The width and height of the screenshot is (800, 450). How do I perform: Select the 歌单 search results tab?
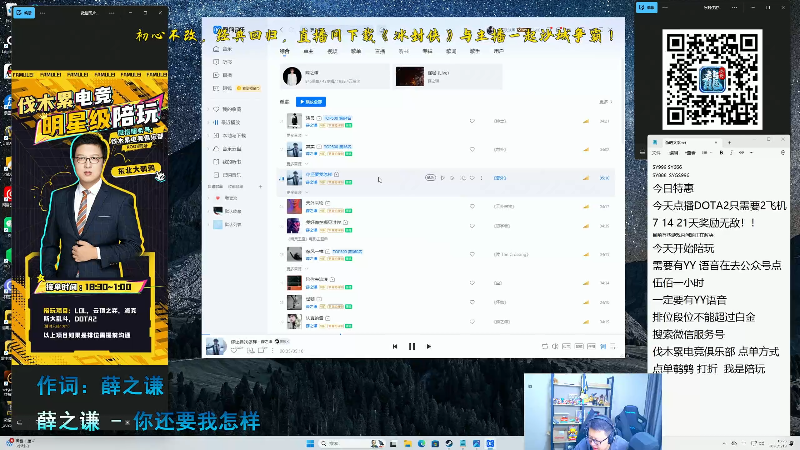[x=356, y=51]
